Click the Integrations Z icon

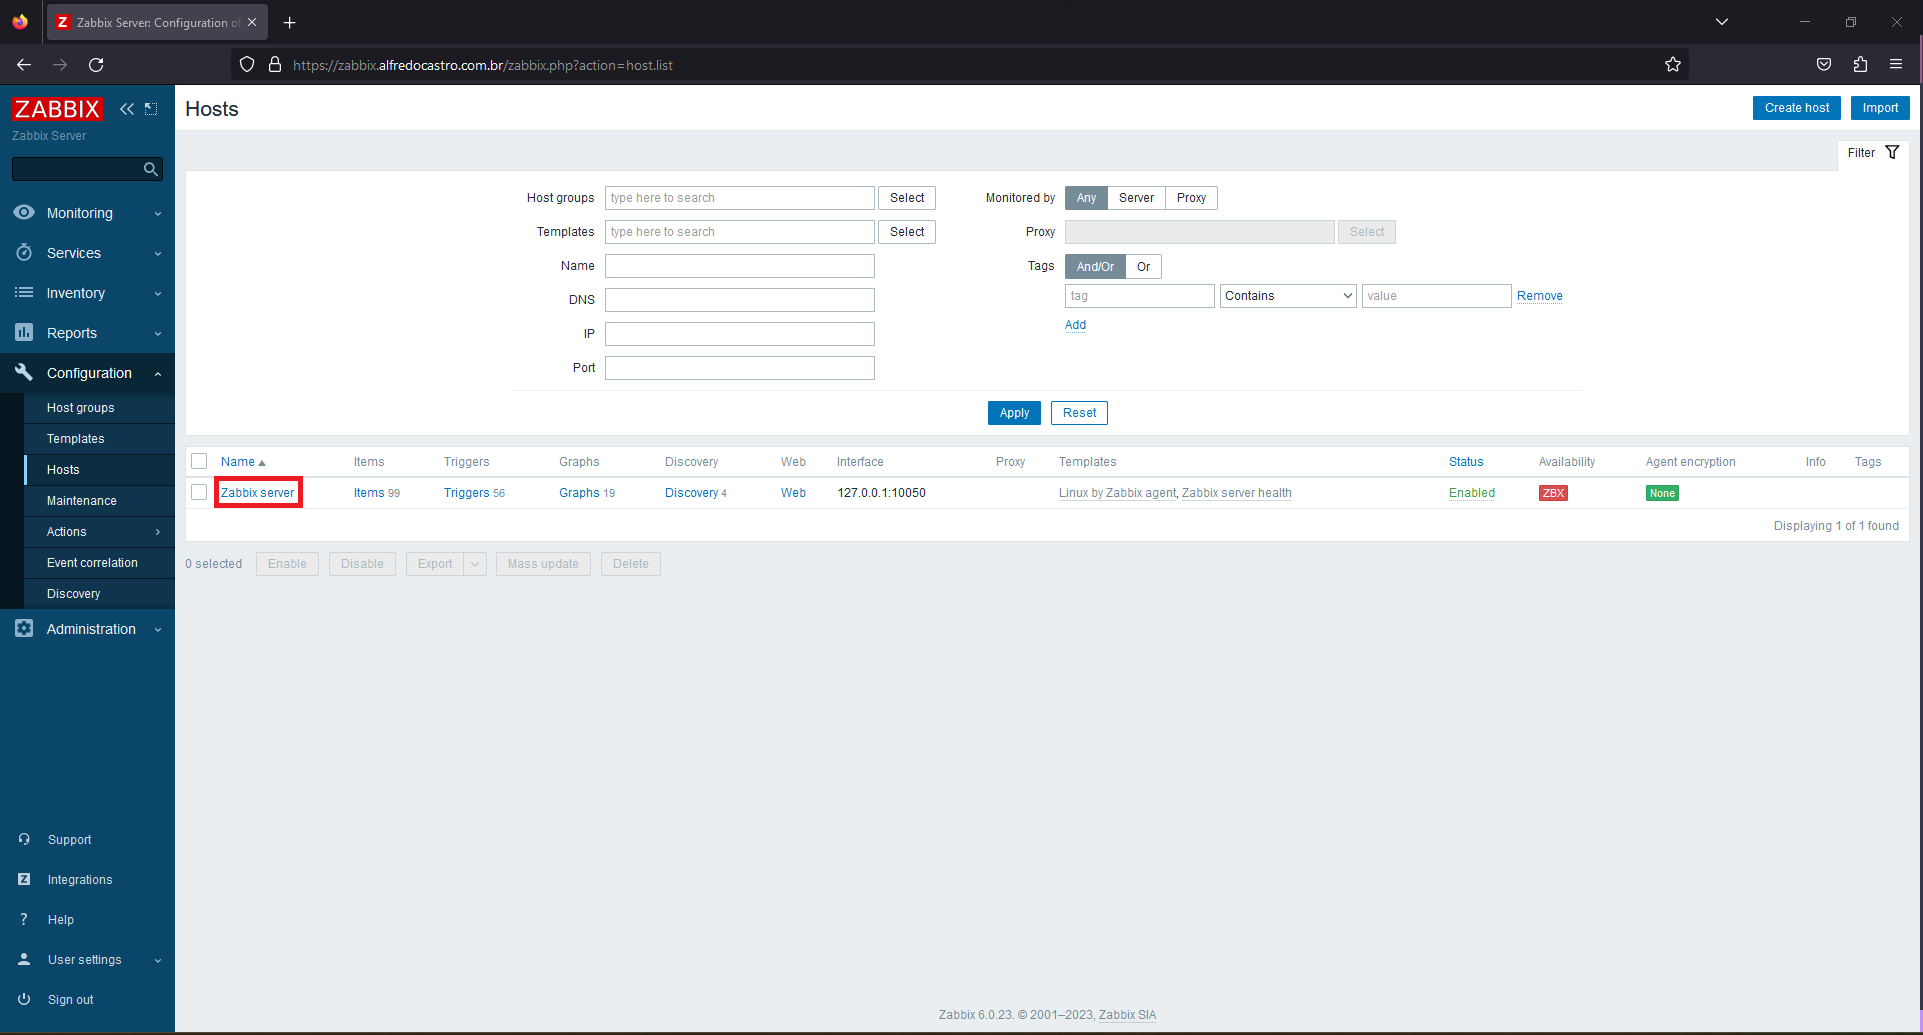(x=24, y=879)
